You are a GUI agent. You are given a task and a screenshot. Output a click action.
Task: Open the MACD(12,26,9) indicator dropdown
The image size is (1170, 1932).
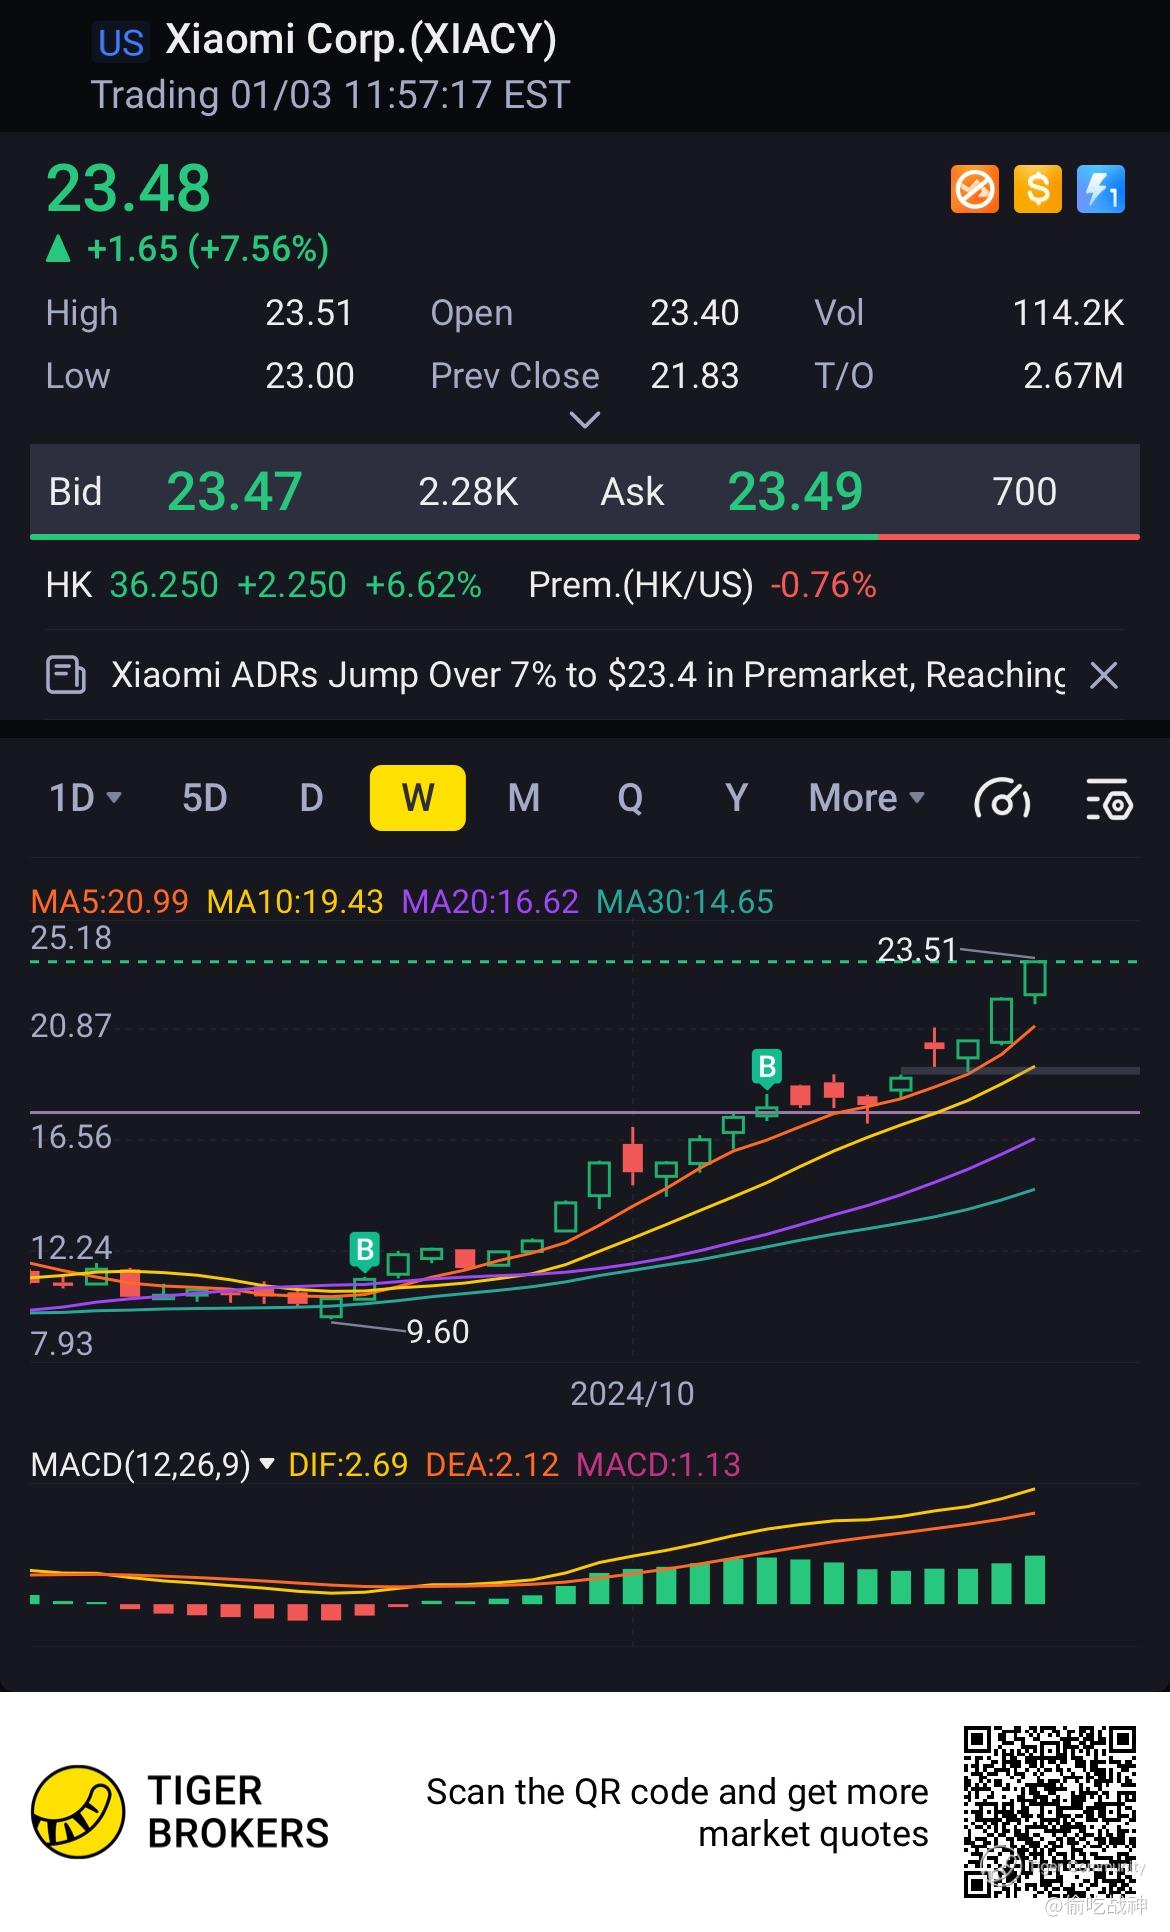tap(153, 1465)
